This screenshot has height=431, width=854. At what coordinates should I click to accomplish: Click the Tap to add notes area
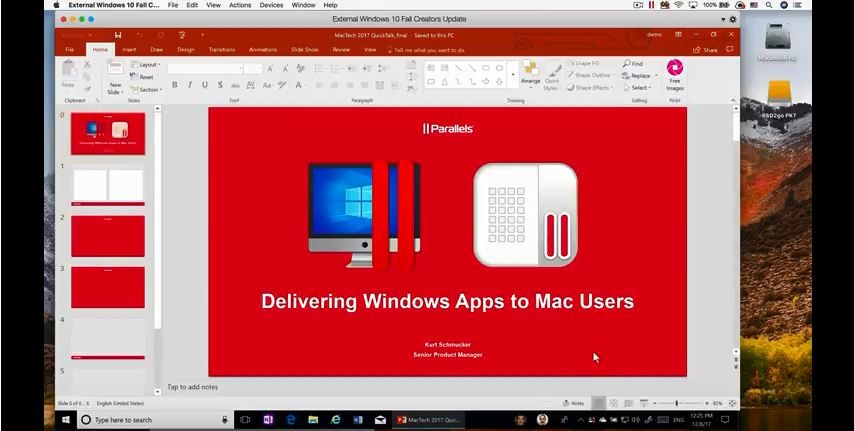coord(192,387)
